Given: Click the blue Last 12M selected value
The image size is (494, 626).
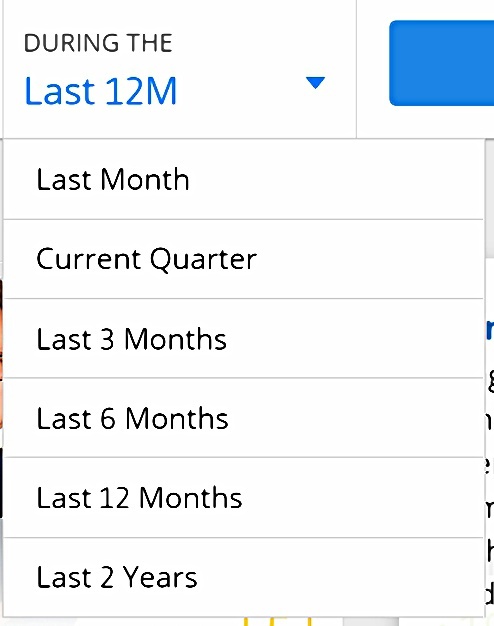Looking at the screenshot, I should pos(101,91).
